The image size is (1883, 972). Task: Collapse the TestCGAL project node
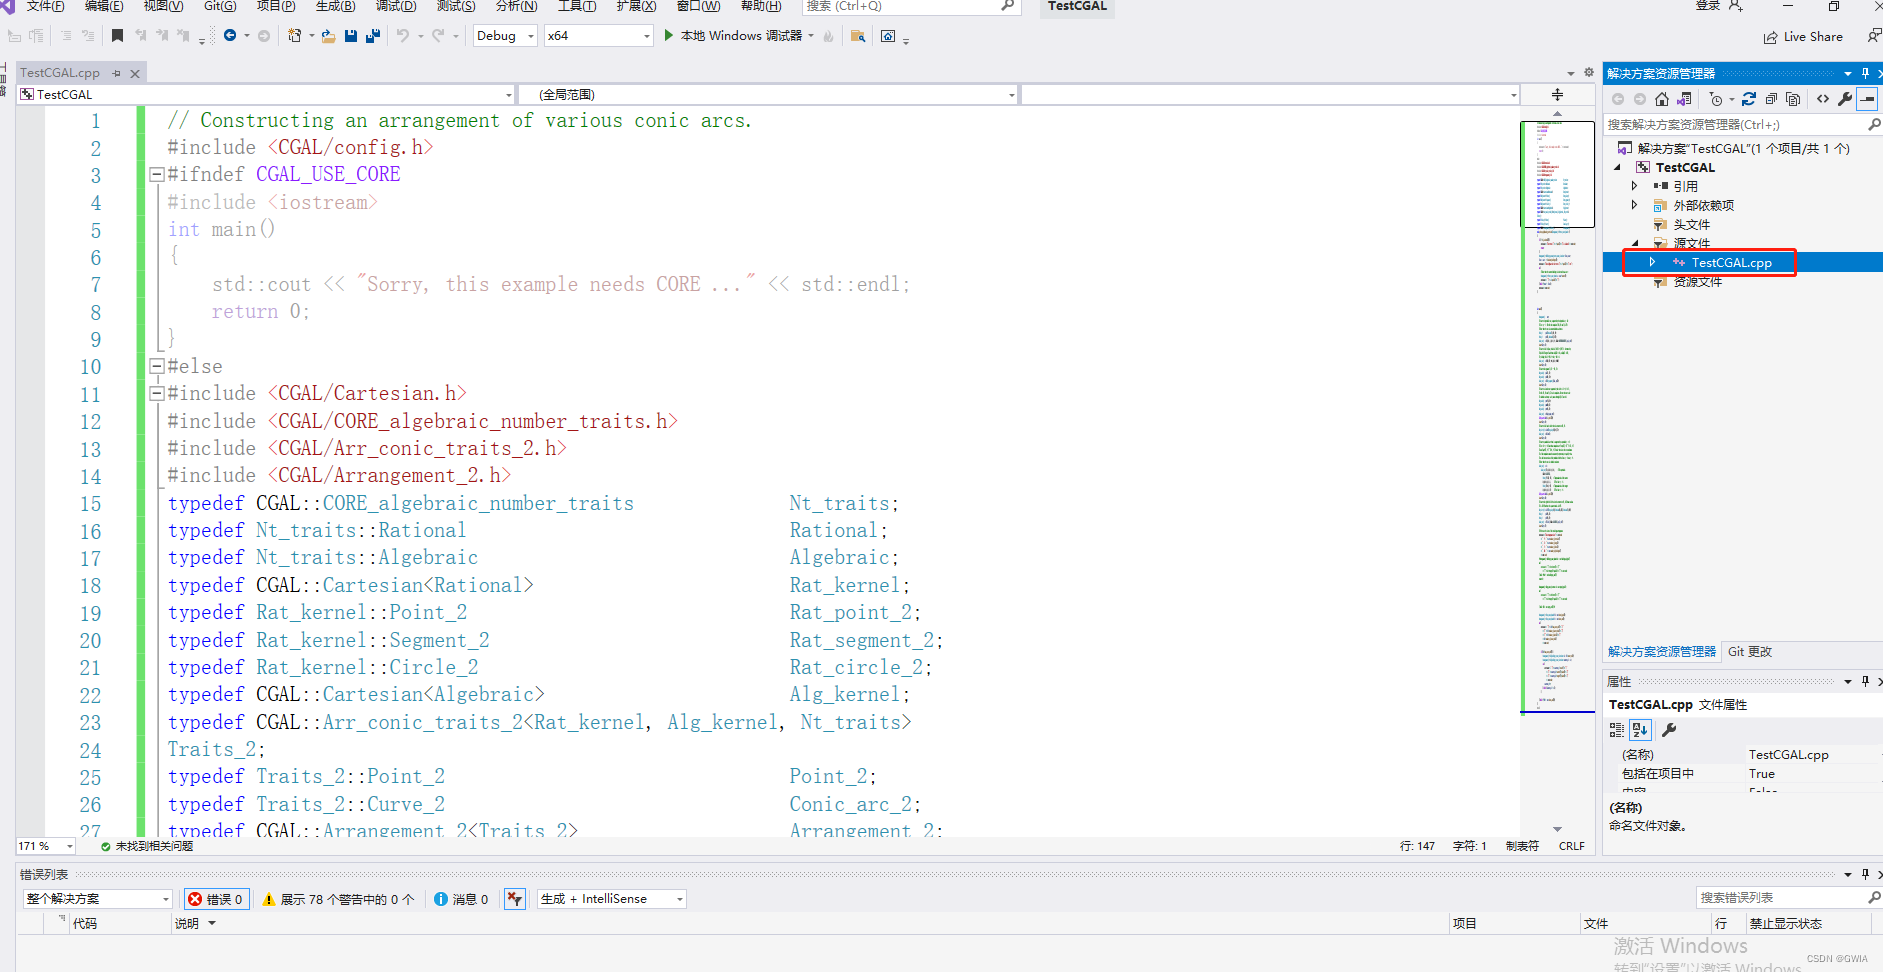[x=1617, y=167]
